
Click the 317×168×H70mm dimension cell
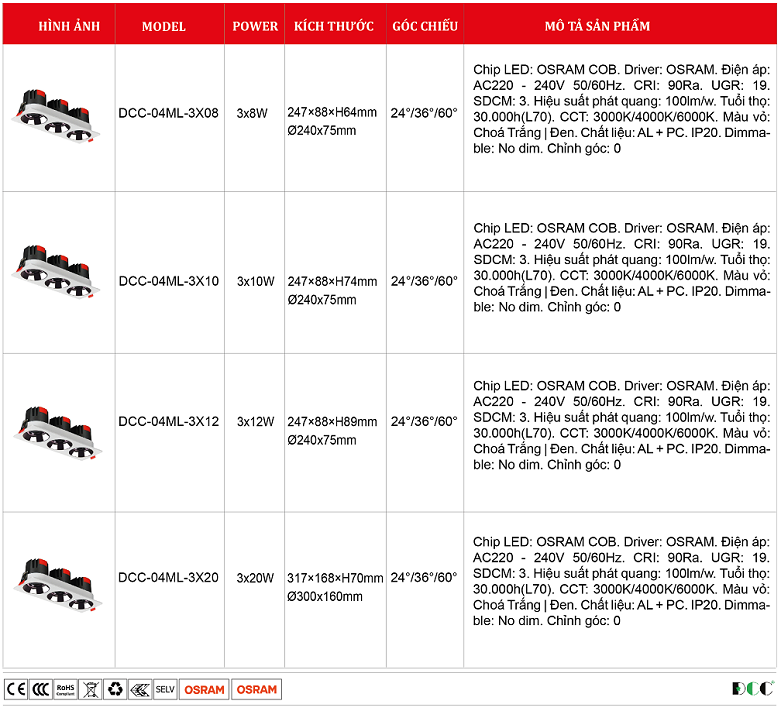334,578
